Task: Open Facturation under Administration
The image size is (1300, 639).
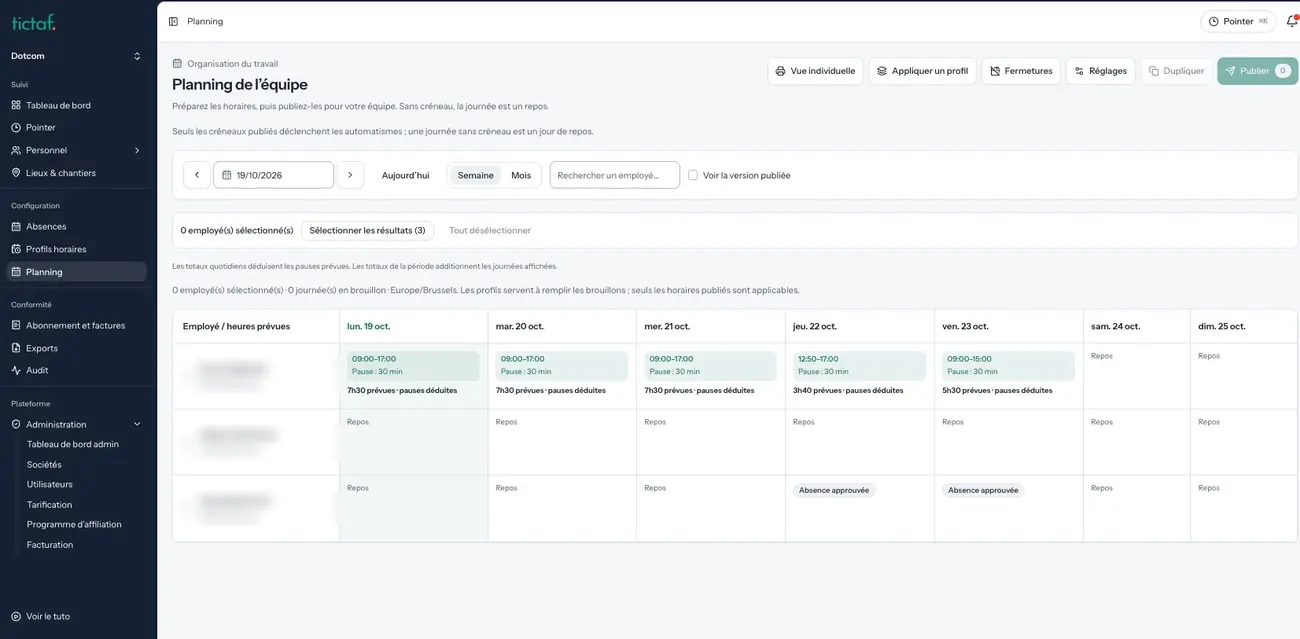Action: [50, 544]
